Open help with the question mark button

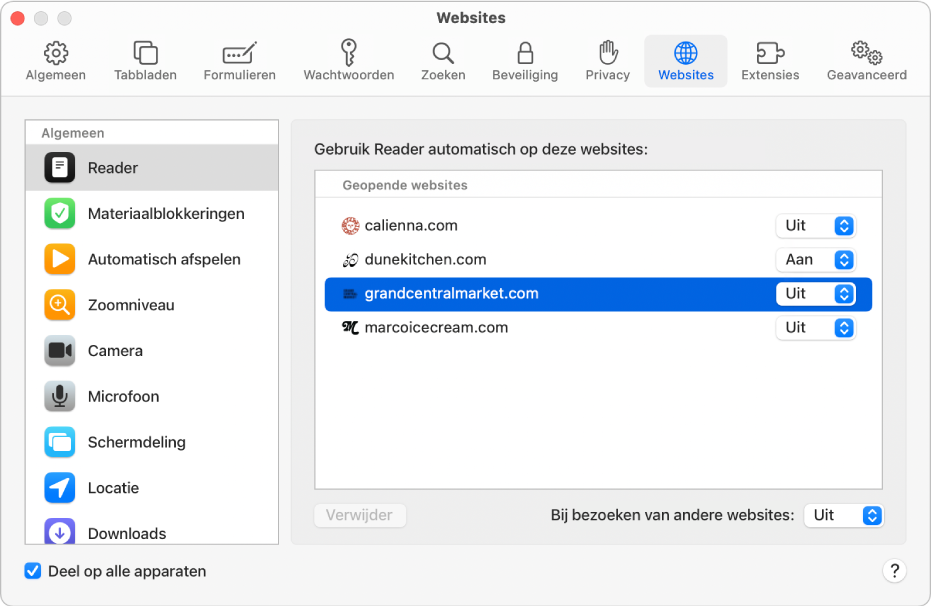[x=894, y=571]
